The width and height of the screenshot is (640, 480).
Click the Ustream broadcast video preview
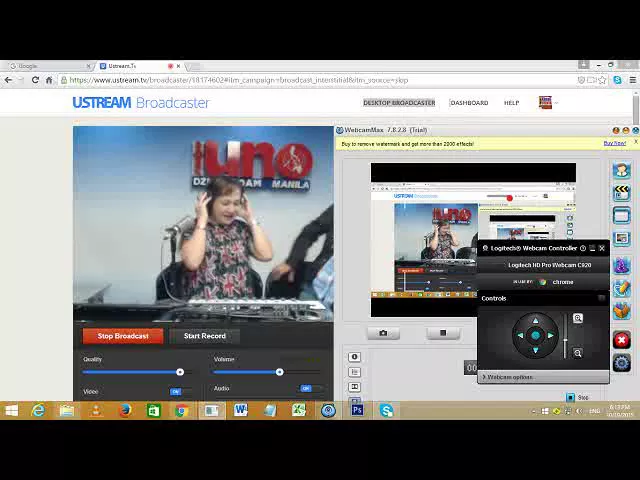click(x=203, y=224)
